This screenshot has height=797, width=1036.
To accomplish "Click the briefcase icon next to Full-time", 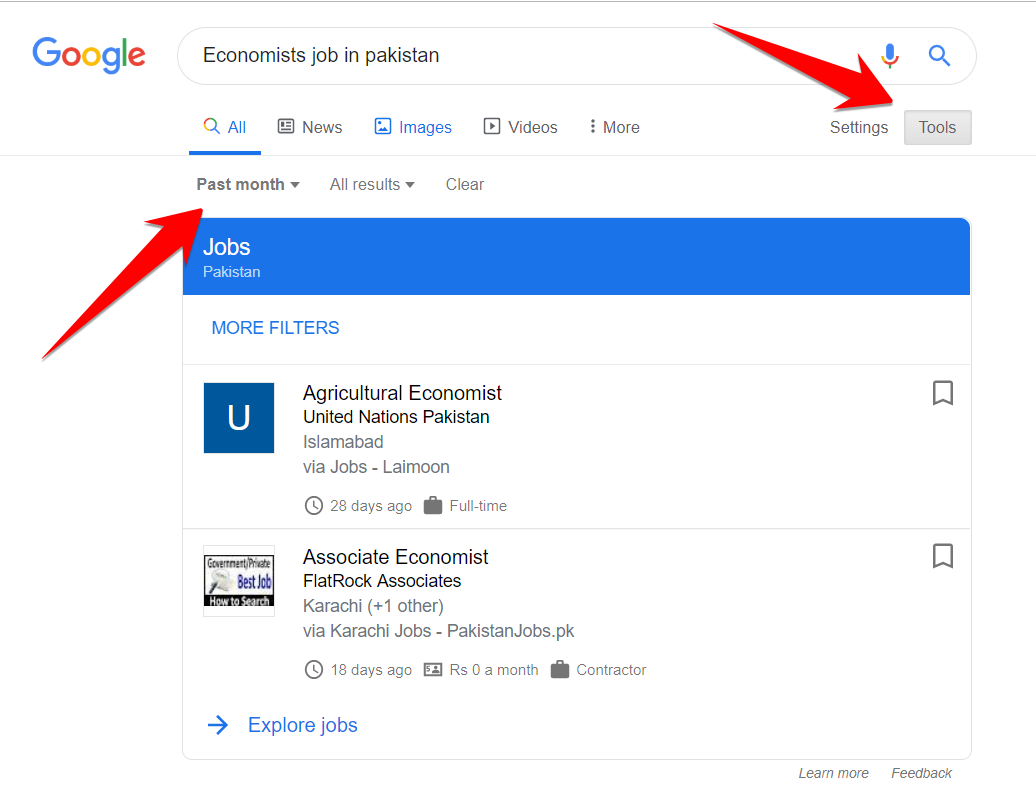I will 433,506.
